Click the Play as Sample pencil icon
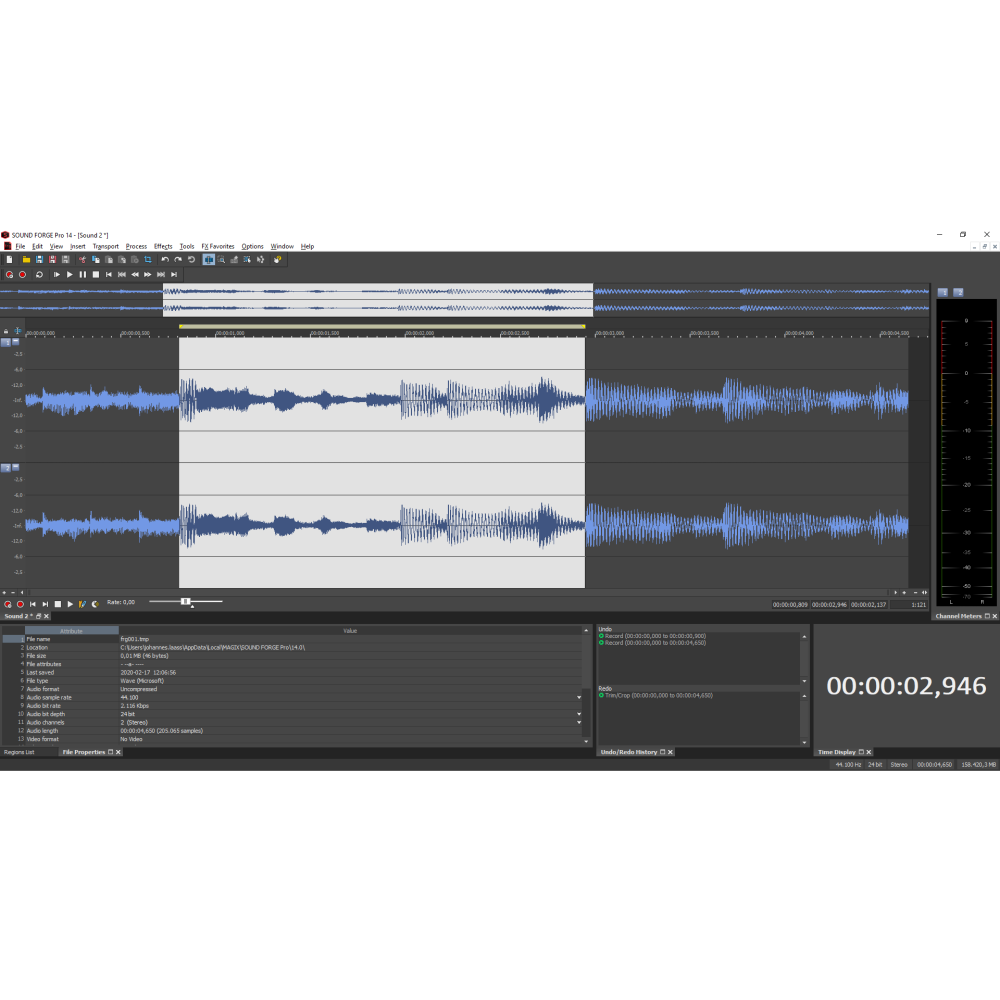The height and width of the screenshot is (1000, 1000). tap(82, 603)
